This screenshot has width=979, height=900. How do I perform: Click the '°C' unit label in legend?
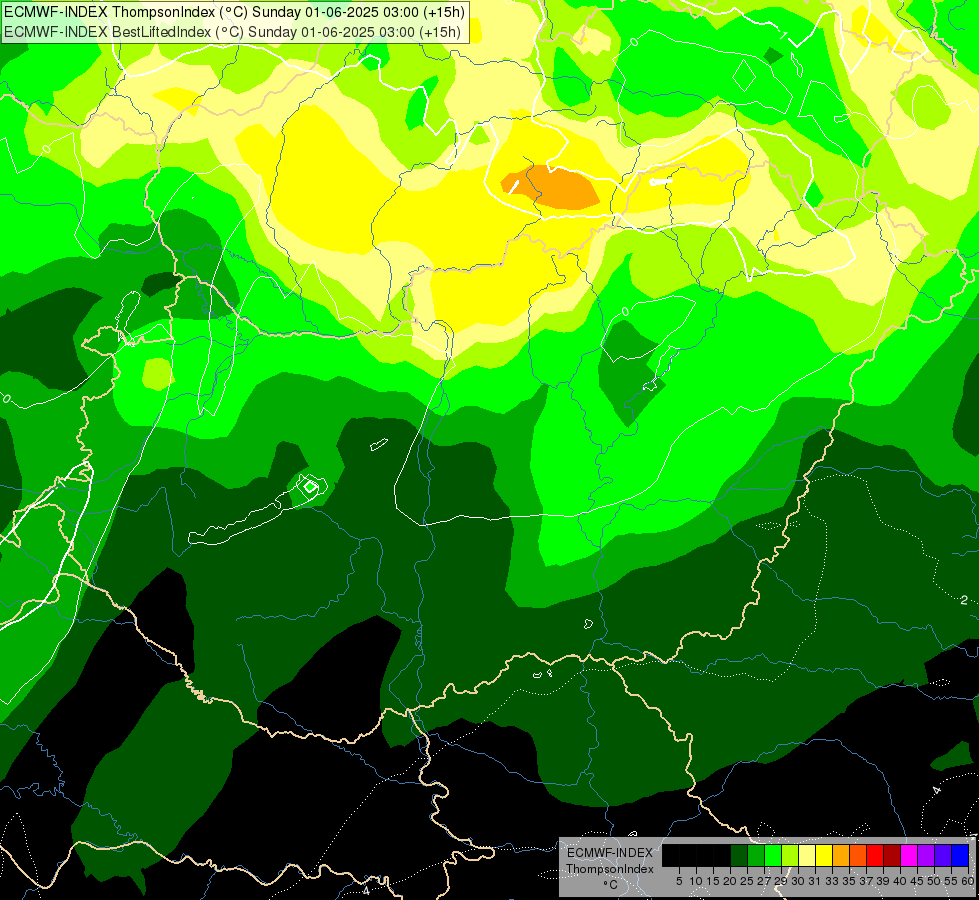611,885
